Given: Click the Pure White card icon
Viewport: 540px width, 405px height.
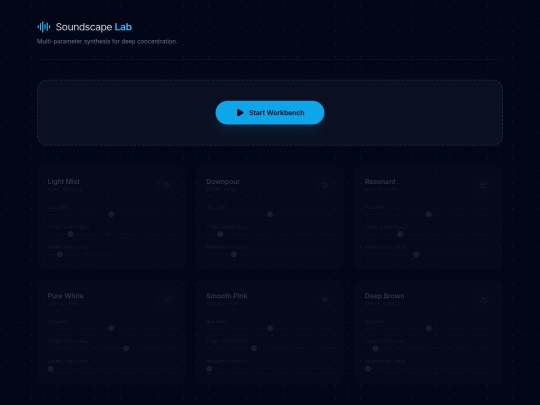Looking at the screenshot, I should coord(166,299).
